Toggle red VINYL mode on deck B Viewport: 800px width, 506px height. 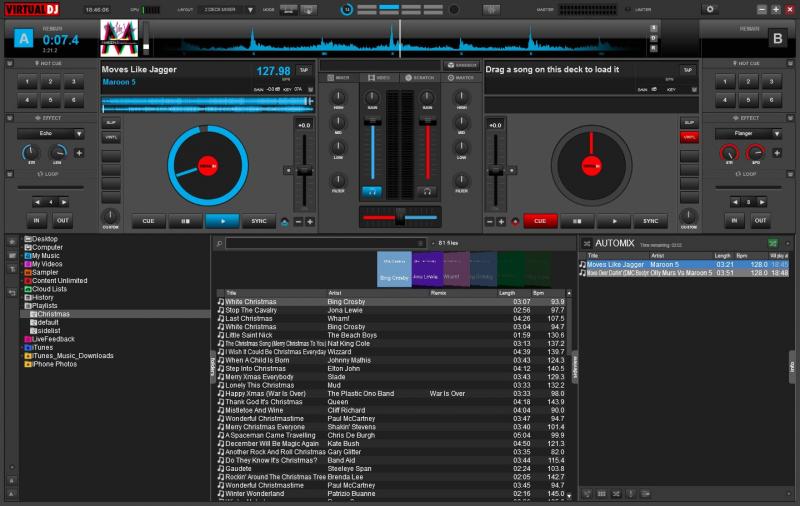pyautogui.click(x=689, y=137)
